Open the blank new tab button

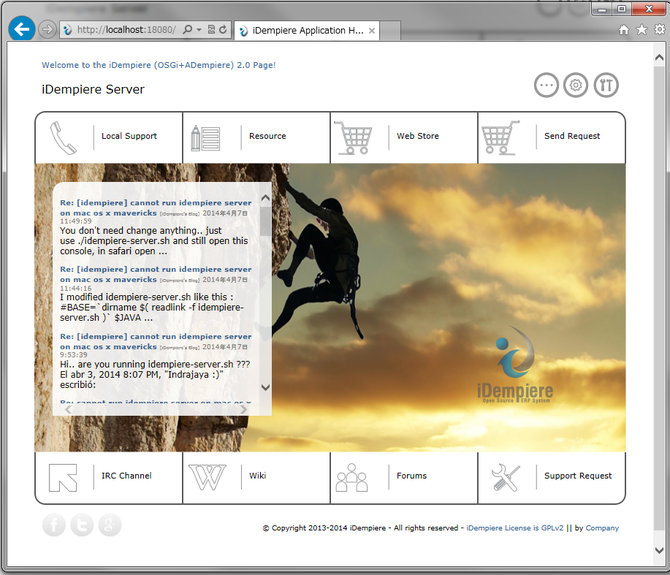coord(390,30)
